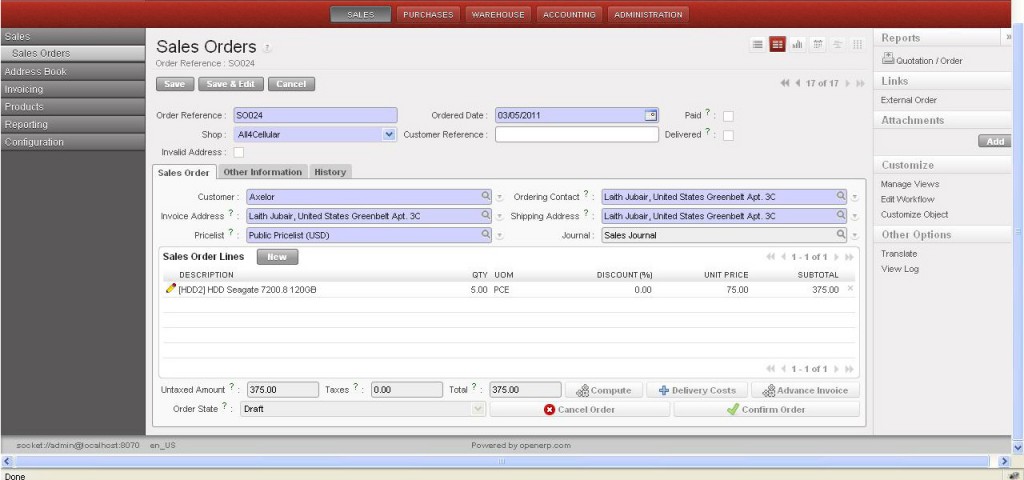Click search magnifier in Customer field
1024x480 pixels.
[486, 196]
